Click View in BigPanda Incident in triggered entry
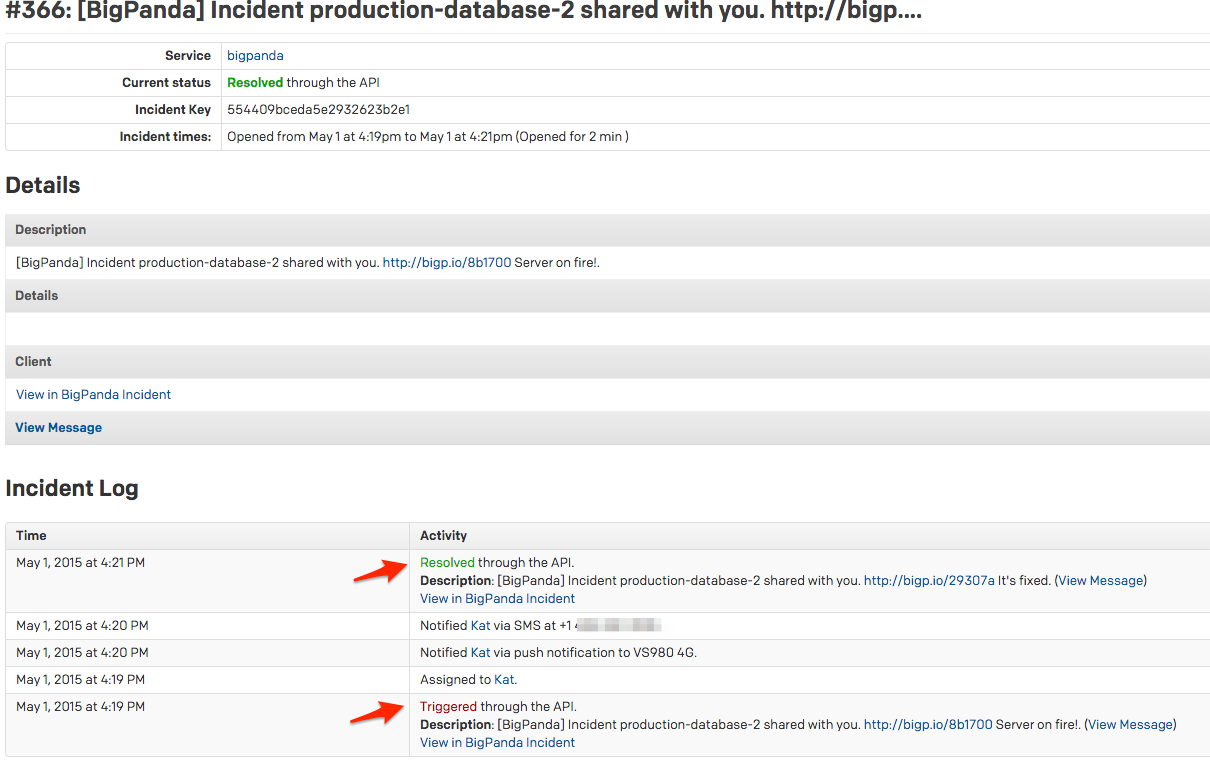 click(x=497, y=742)
